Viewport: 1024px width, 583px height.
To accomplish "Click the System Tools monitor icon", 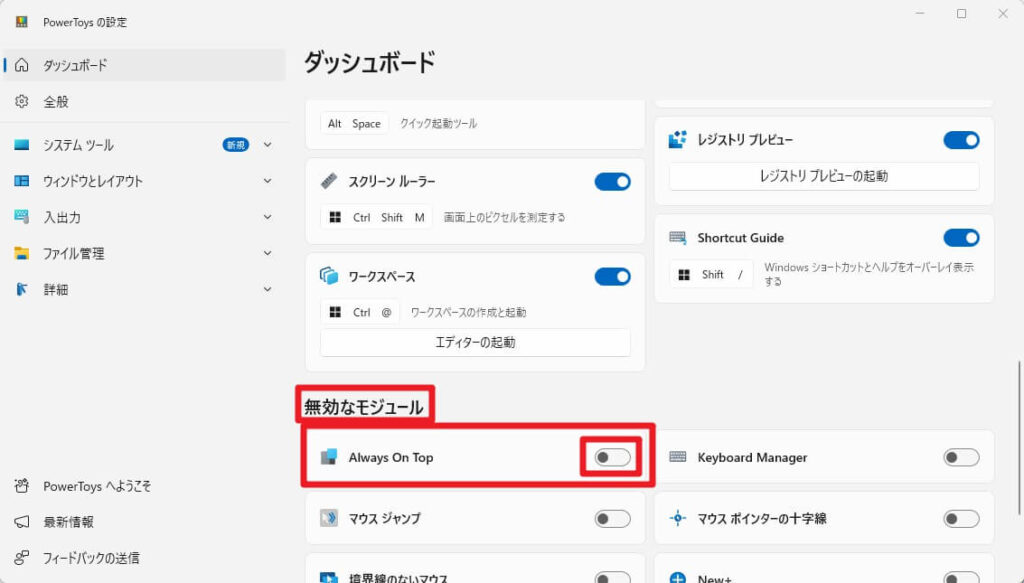I will (22, 144).
